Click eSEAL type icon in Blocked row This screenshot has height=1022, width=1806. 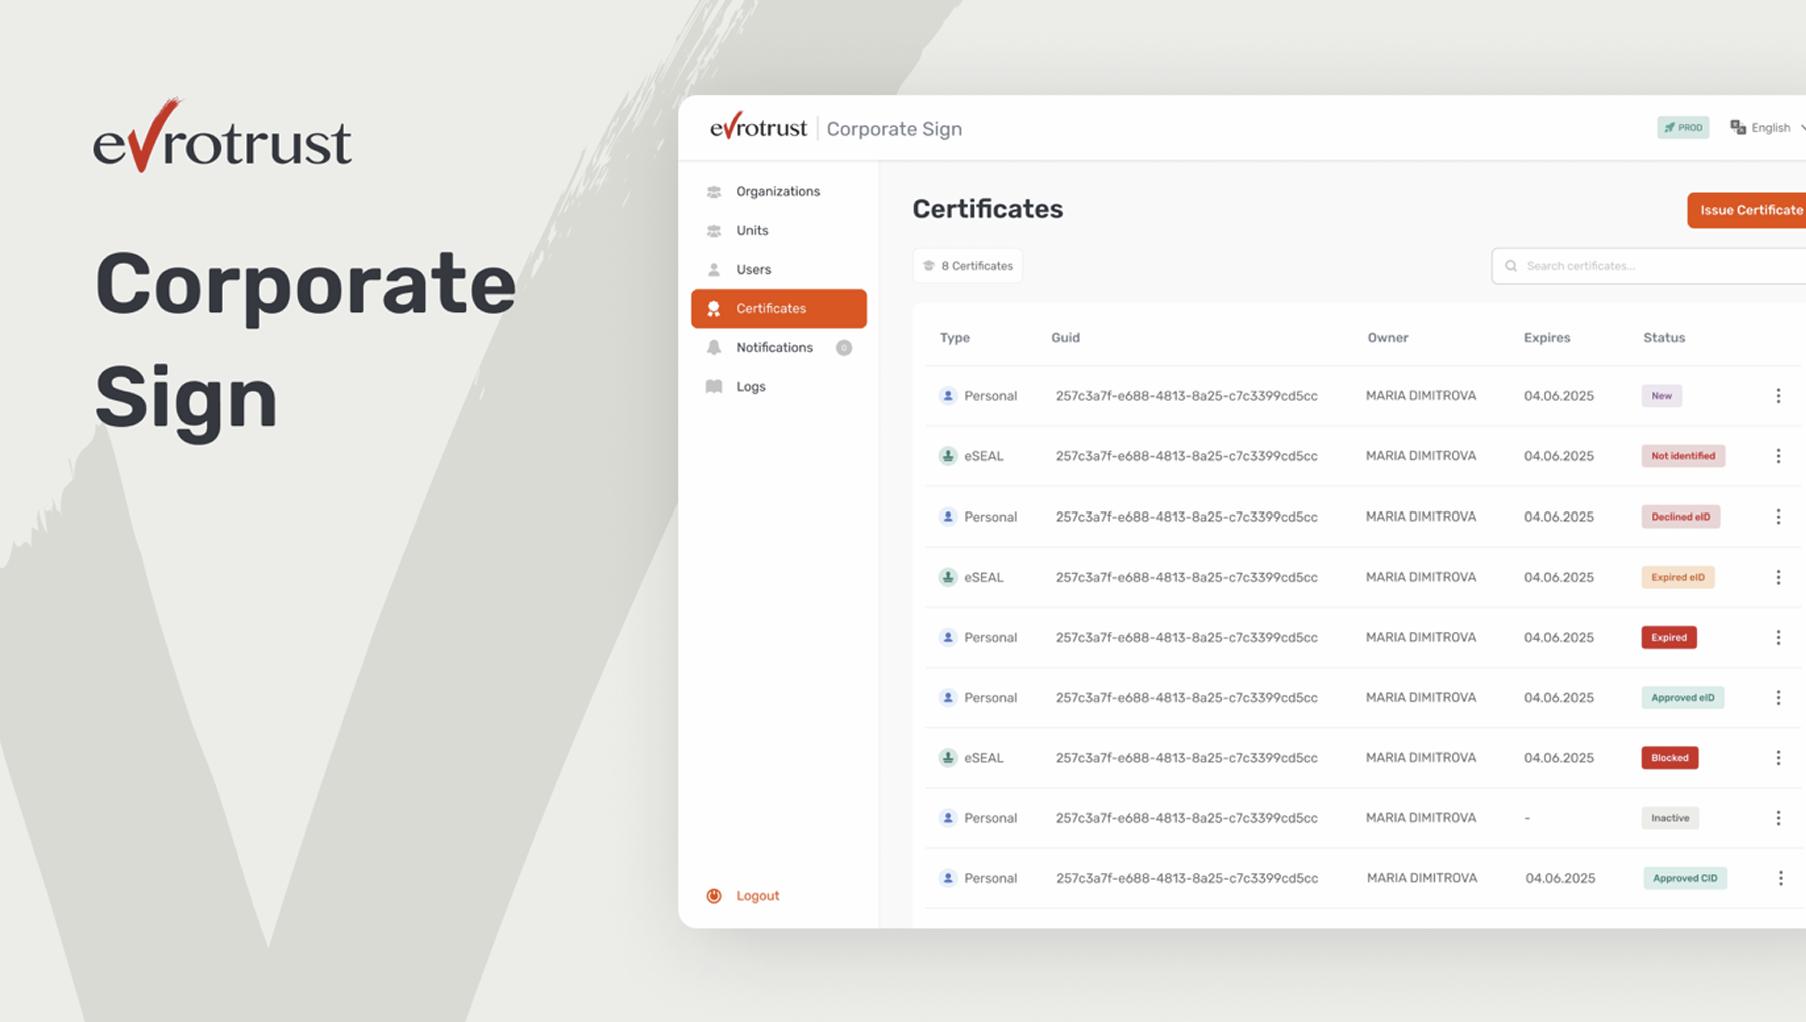[x=948, y=758]
